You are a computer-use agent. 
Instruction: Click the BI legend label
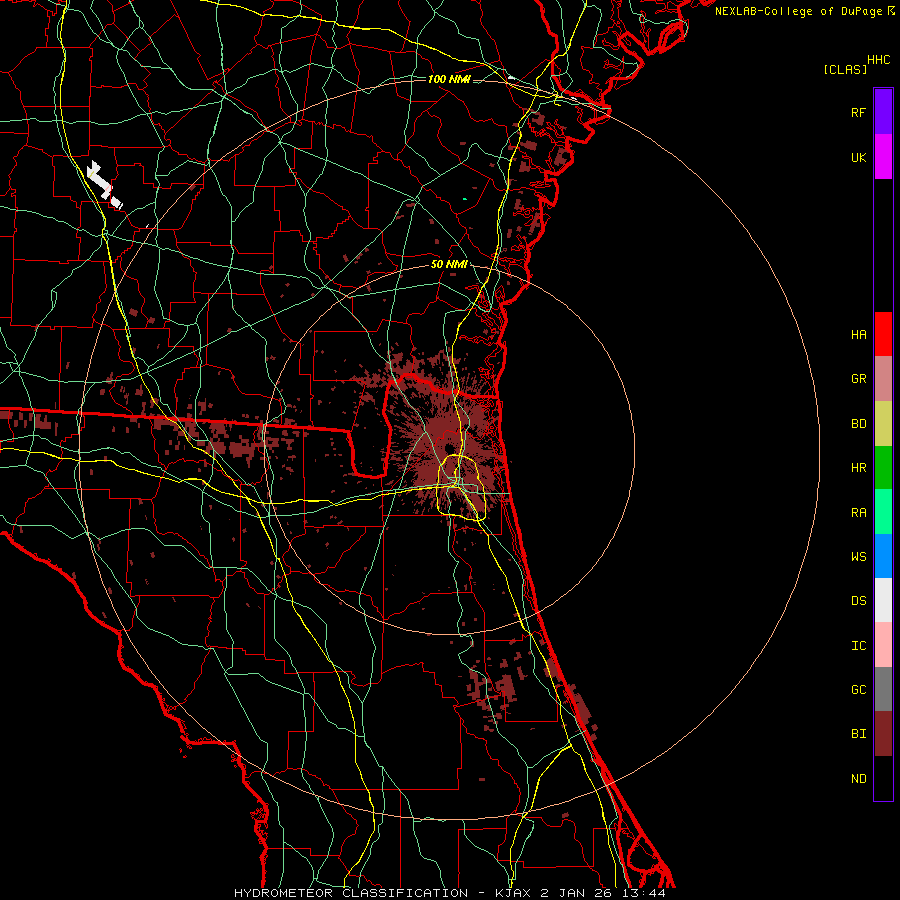[858, 734]
